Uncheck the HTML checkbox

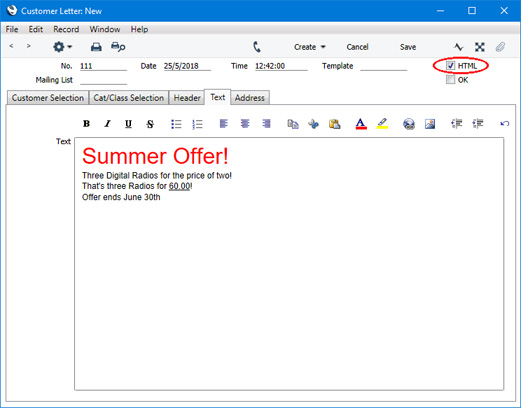coord(450,66)
